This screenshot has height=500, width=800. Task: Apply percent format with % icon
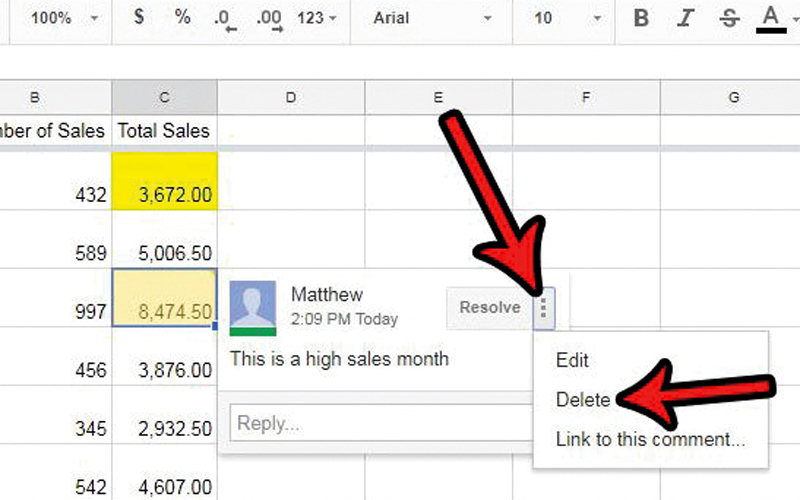182,18
